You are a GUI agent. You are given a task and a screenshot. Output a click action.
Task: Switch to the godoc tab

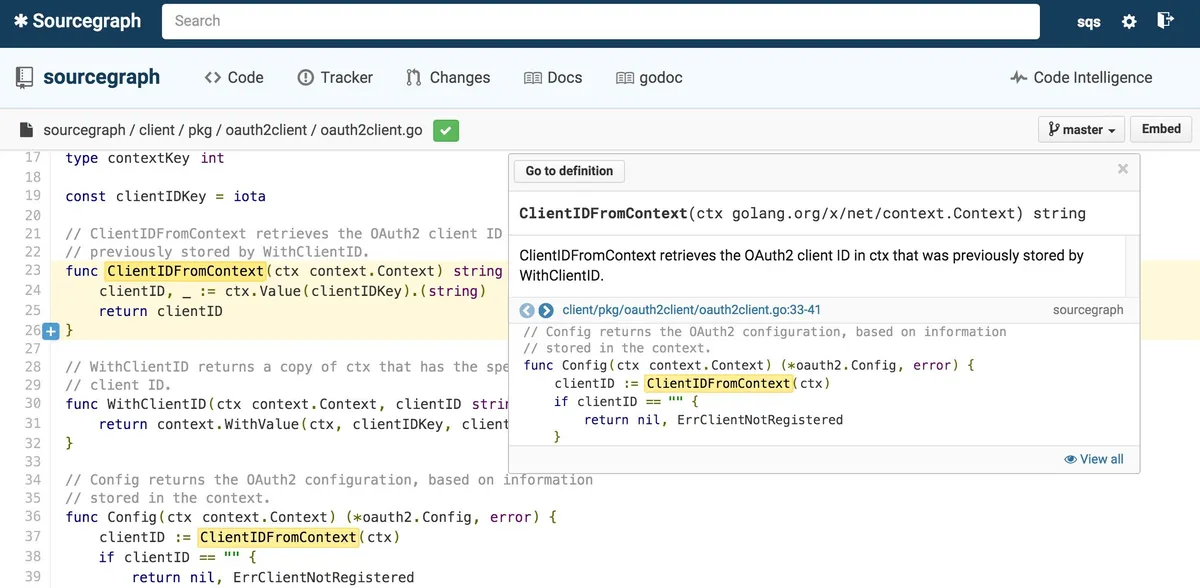649,77
